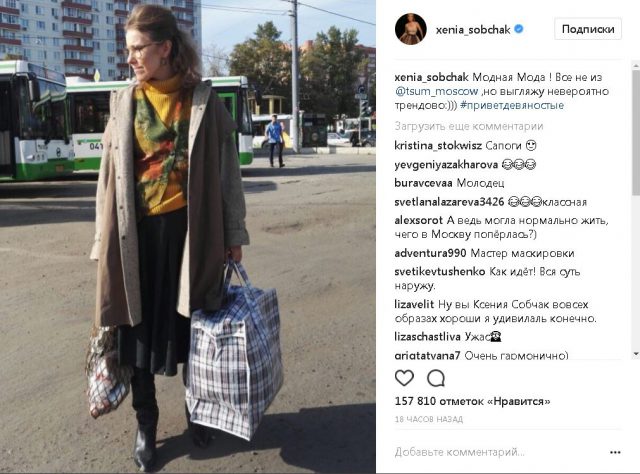Open alexsorot commenter profile
Screen dimensions: 640x474
pos(418,220)
